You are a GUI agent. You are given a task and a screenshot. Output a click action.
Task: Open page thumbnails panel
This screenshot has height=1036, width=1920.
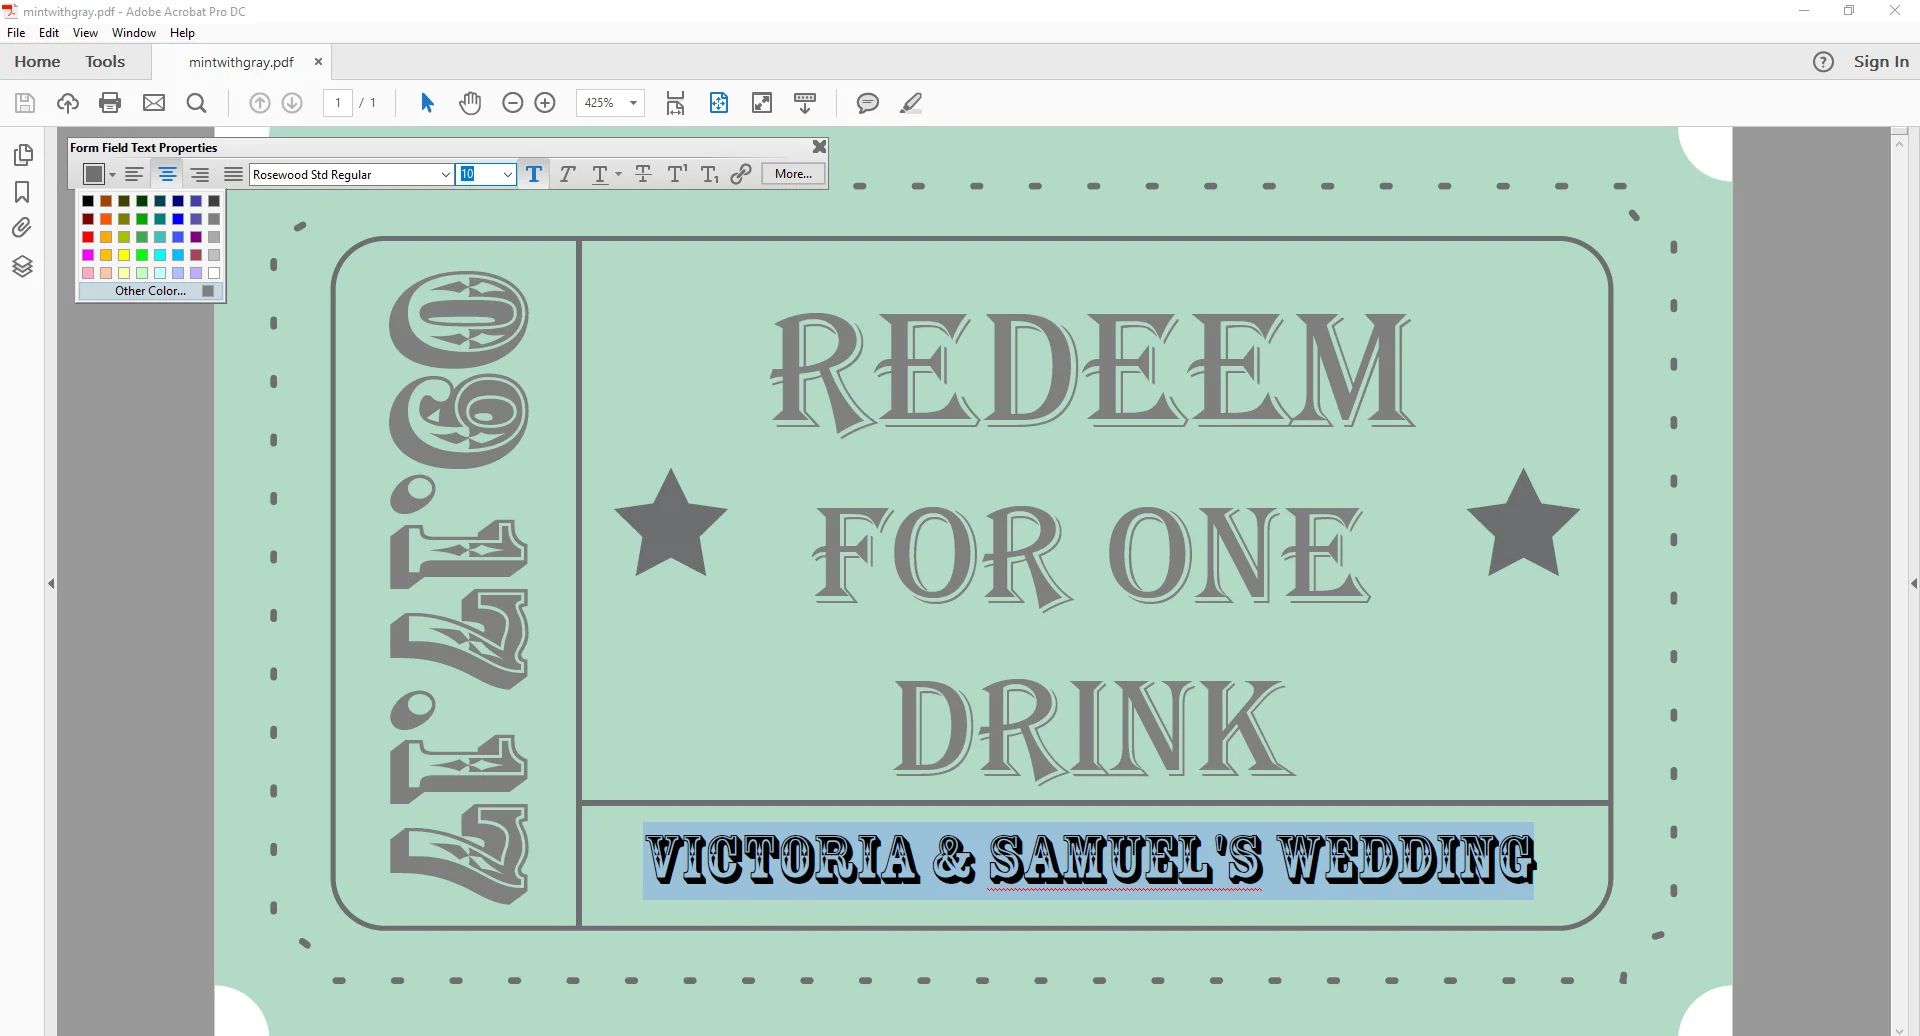[23, 155]
